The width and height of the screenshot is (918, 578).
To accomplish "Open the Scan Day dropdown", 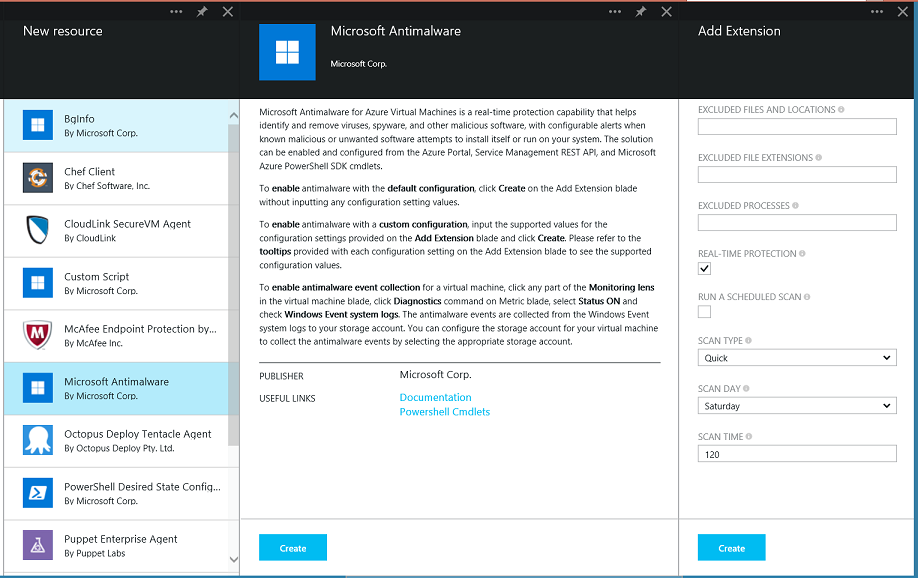I will (x=796, y=406).
